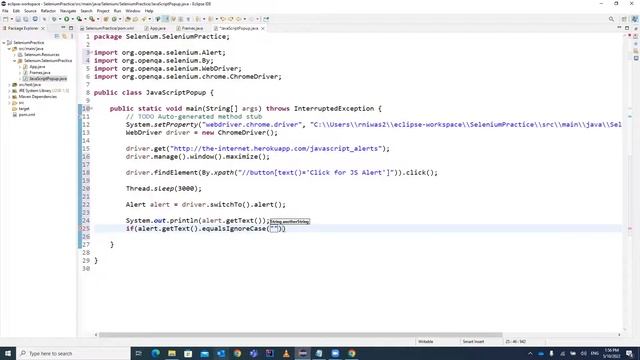Close the JavaScriptPopup.java editor tab
The height and width of the screenshot is (360, 640).
click(x=262, y=28)
